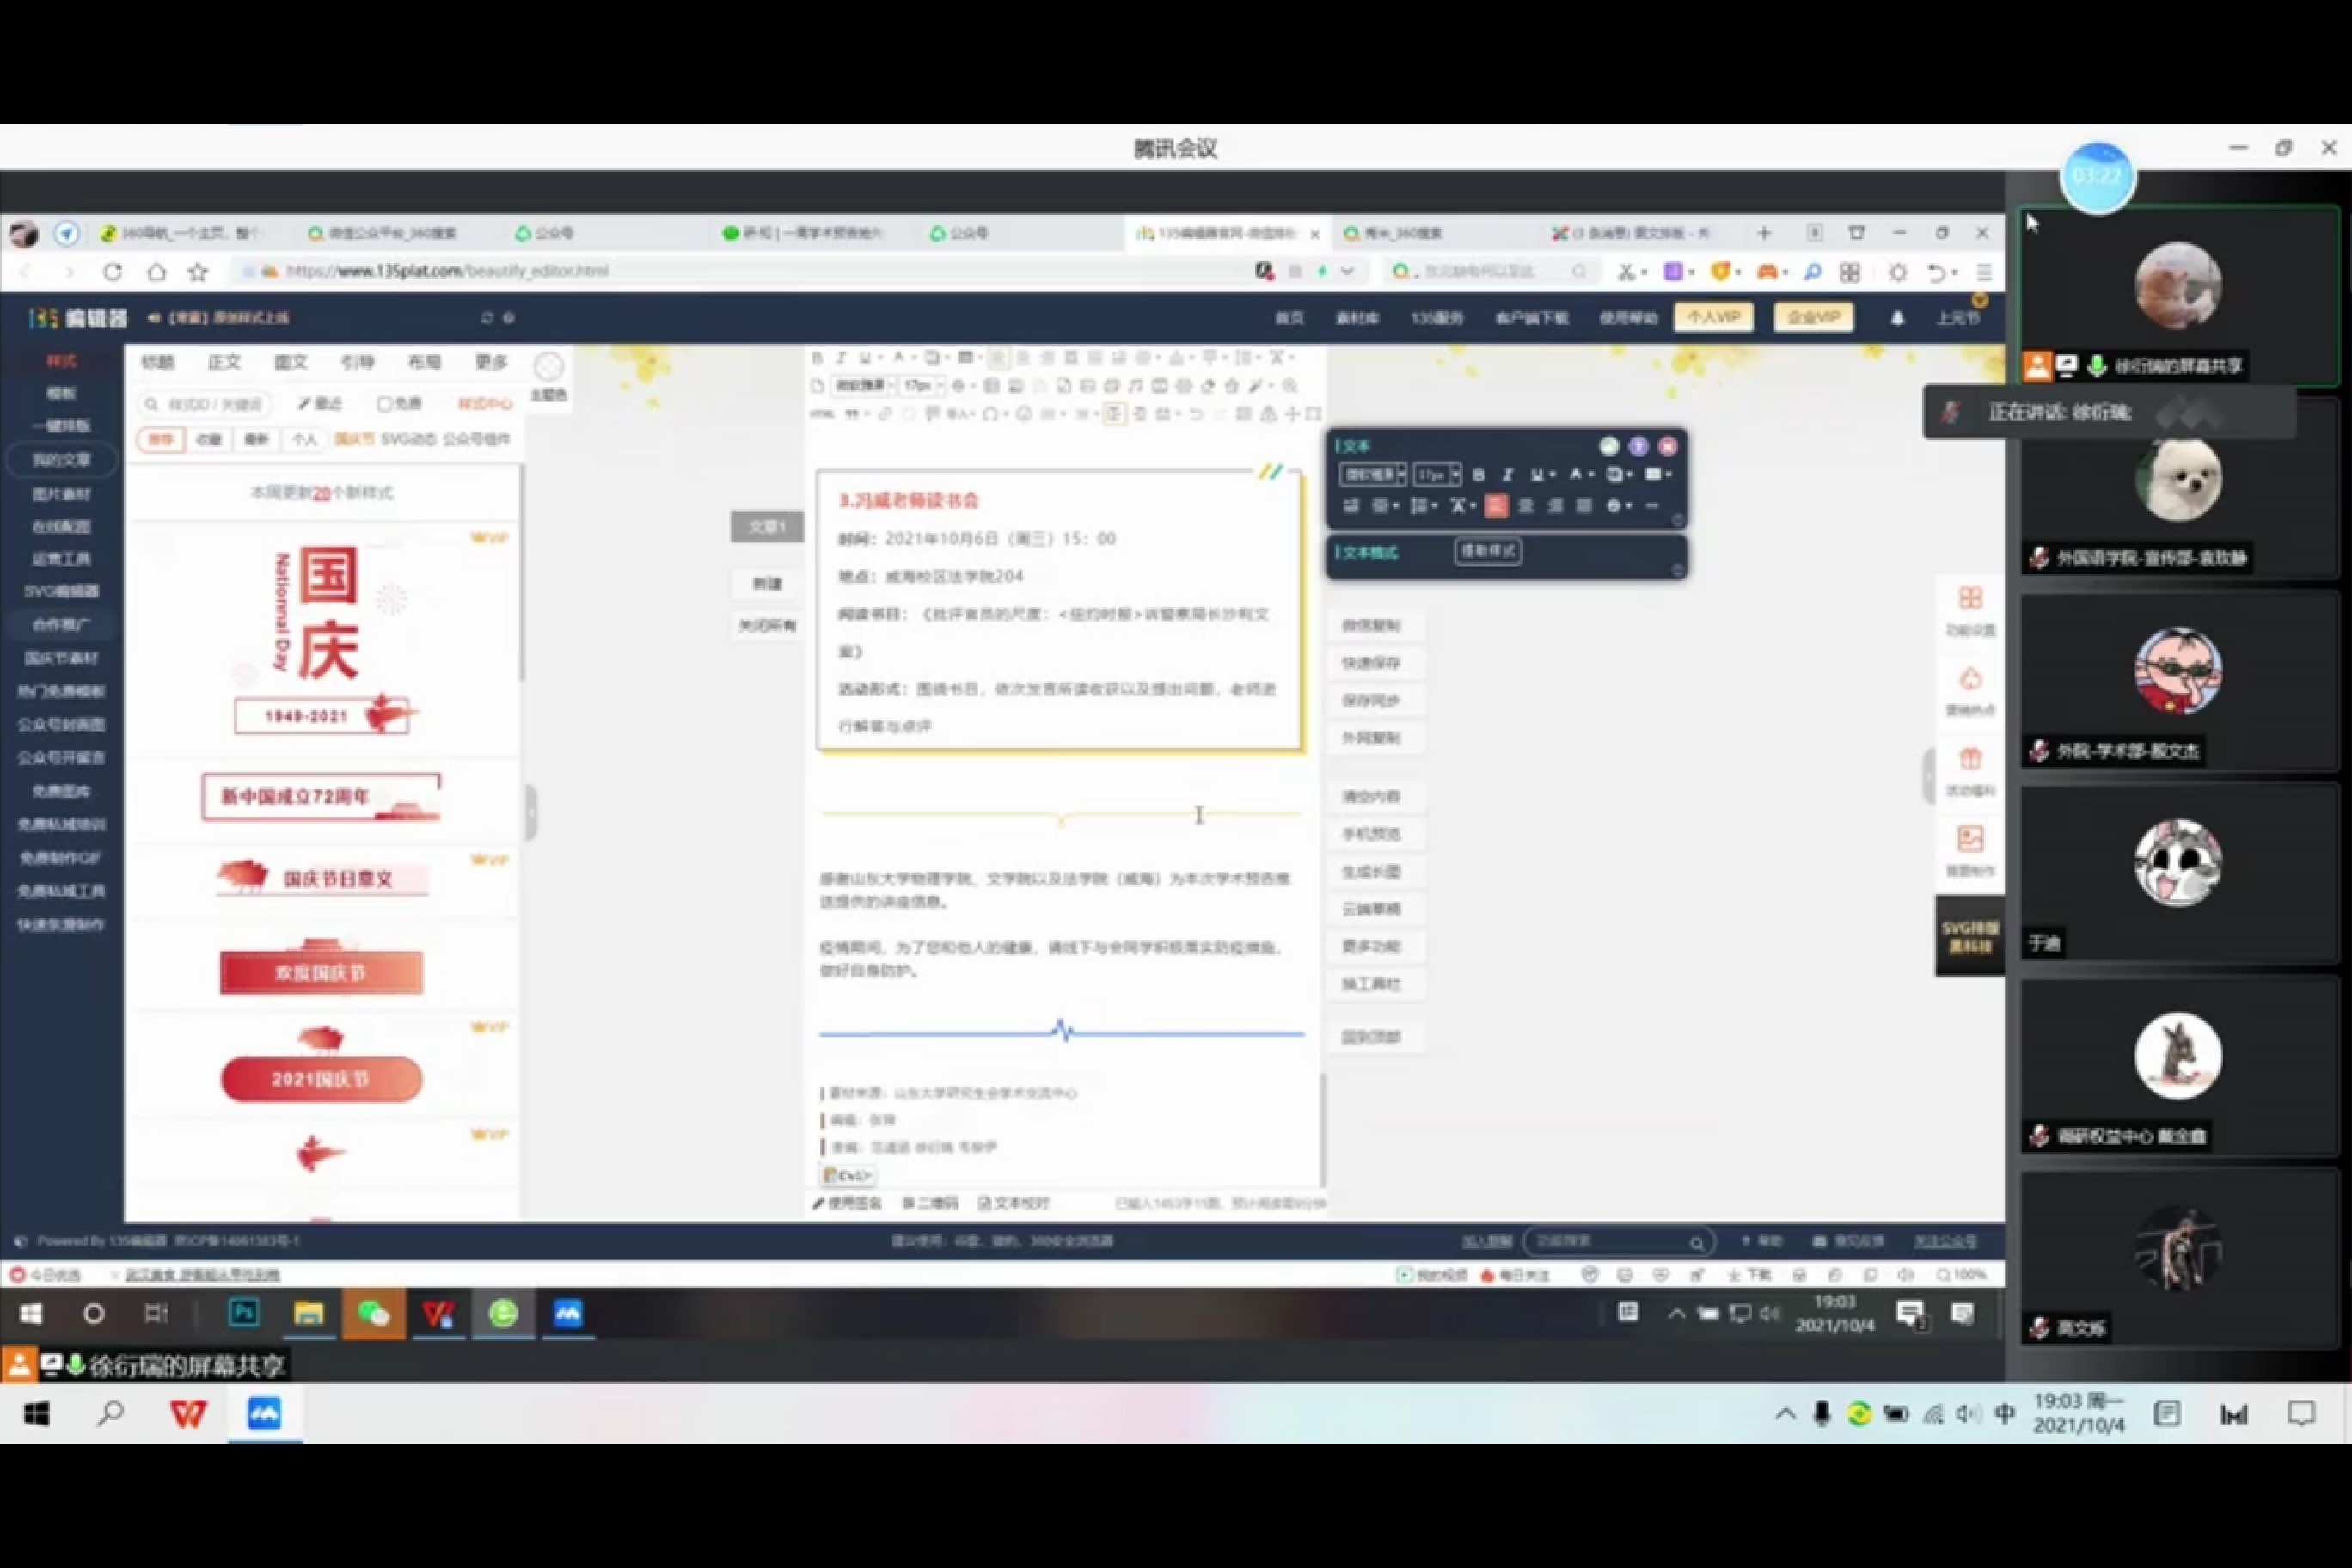The image size is (2352, 1568).
Task: Switch to the 布局 style tab
Action: click(x=424, y=362)
